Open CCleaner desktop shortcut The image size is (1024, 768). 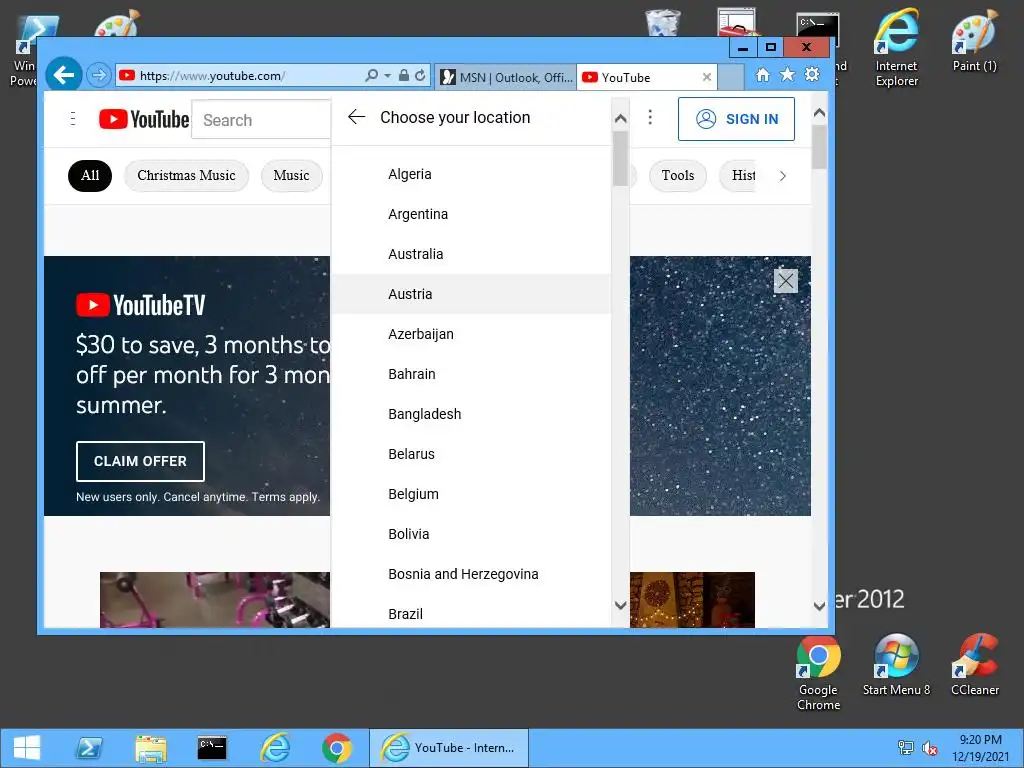pos(974,665)
